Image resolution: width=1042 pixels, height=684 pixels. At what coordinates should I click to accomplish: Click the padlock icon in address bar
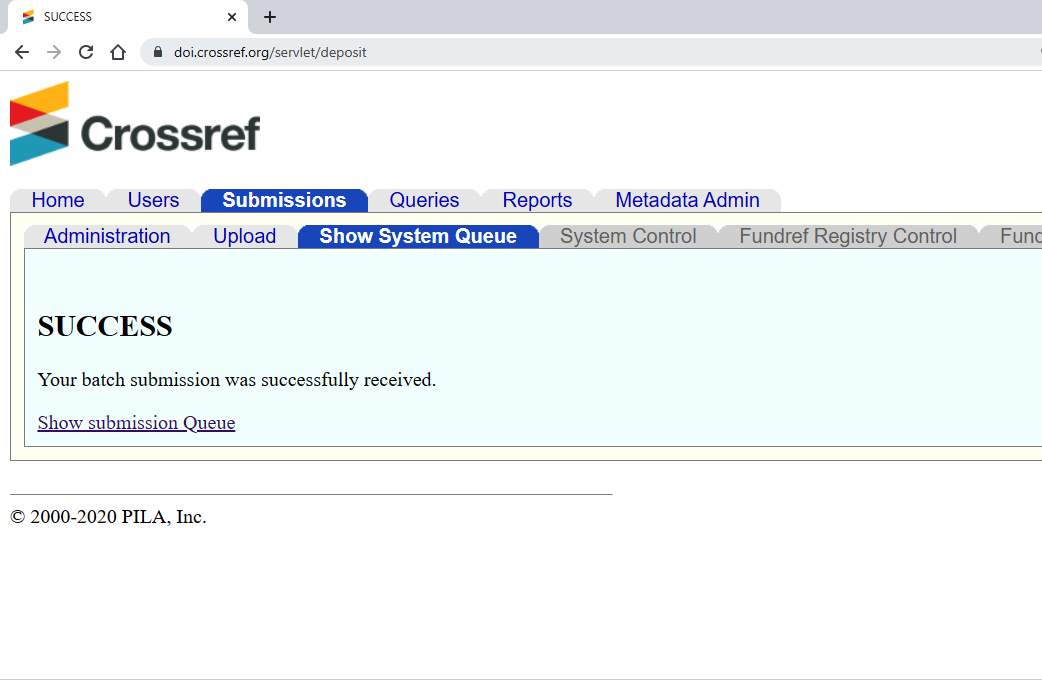157,51
